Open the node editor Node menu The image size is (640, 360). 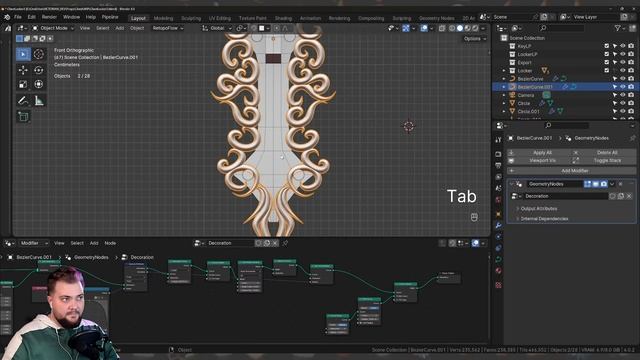(x=110, y=243)
